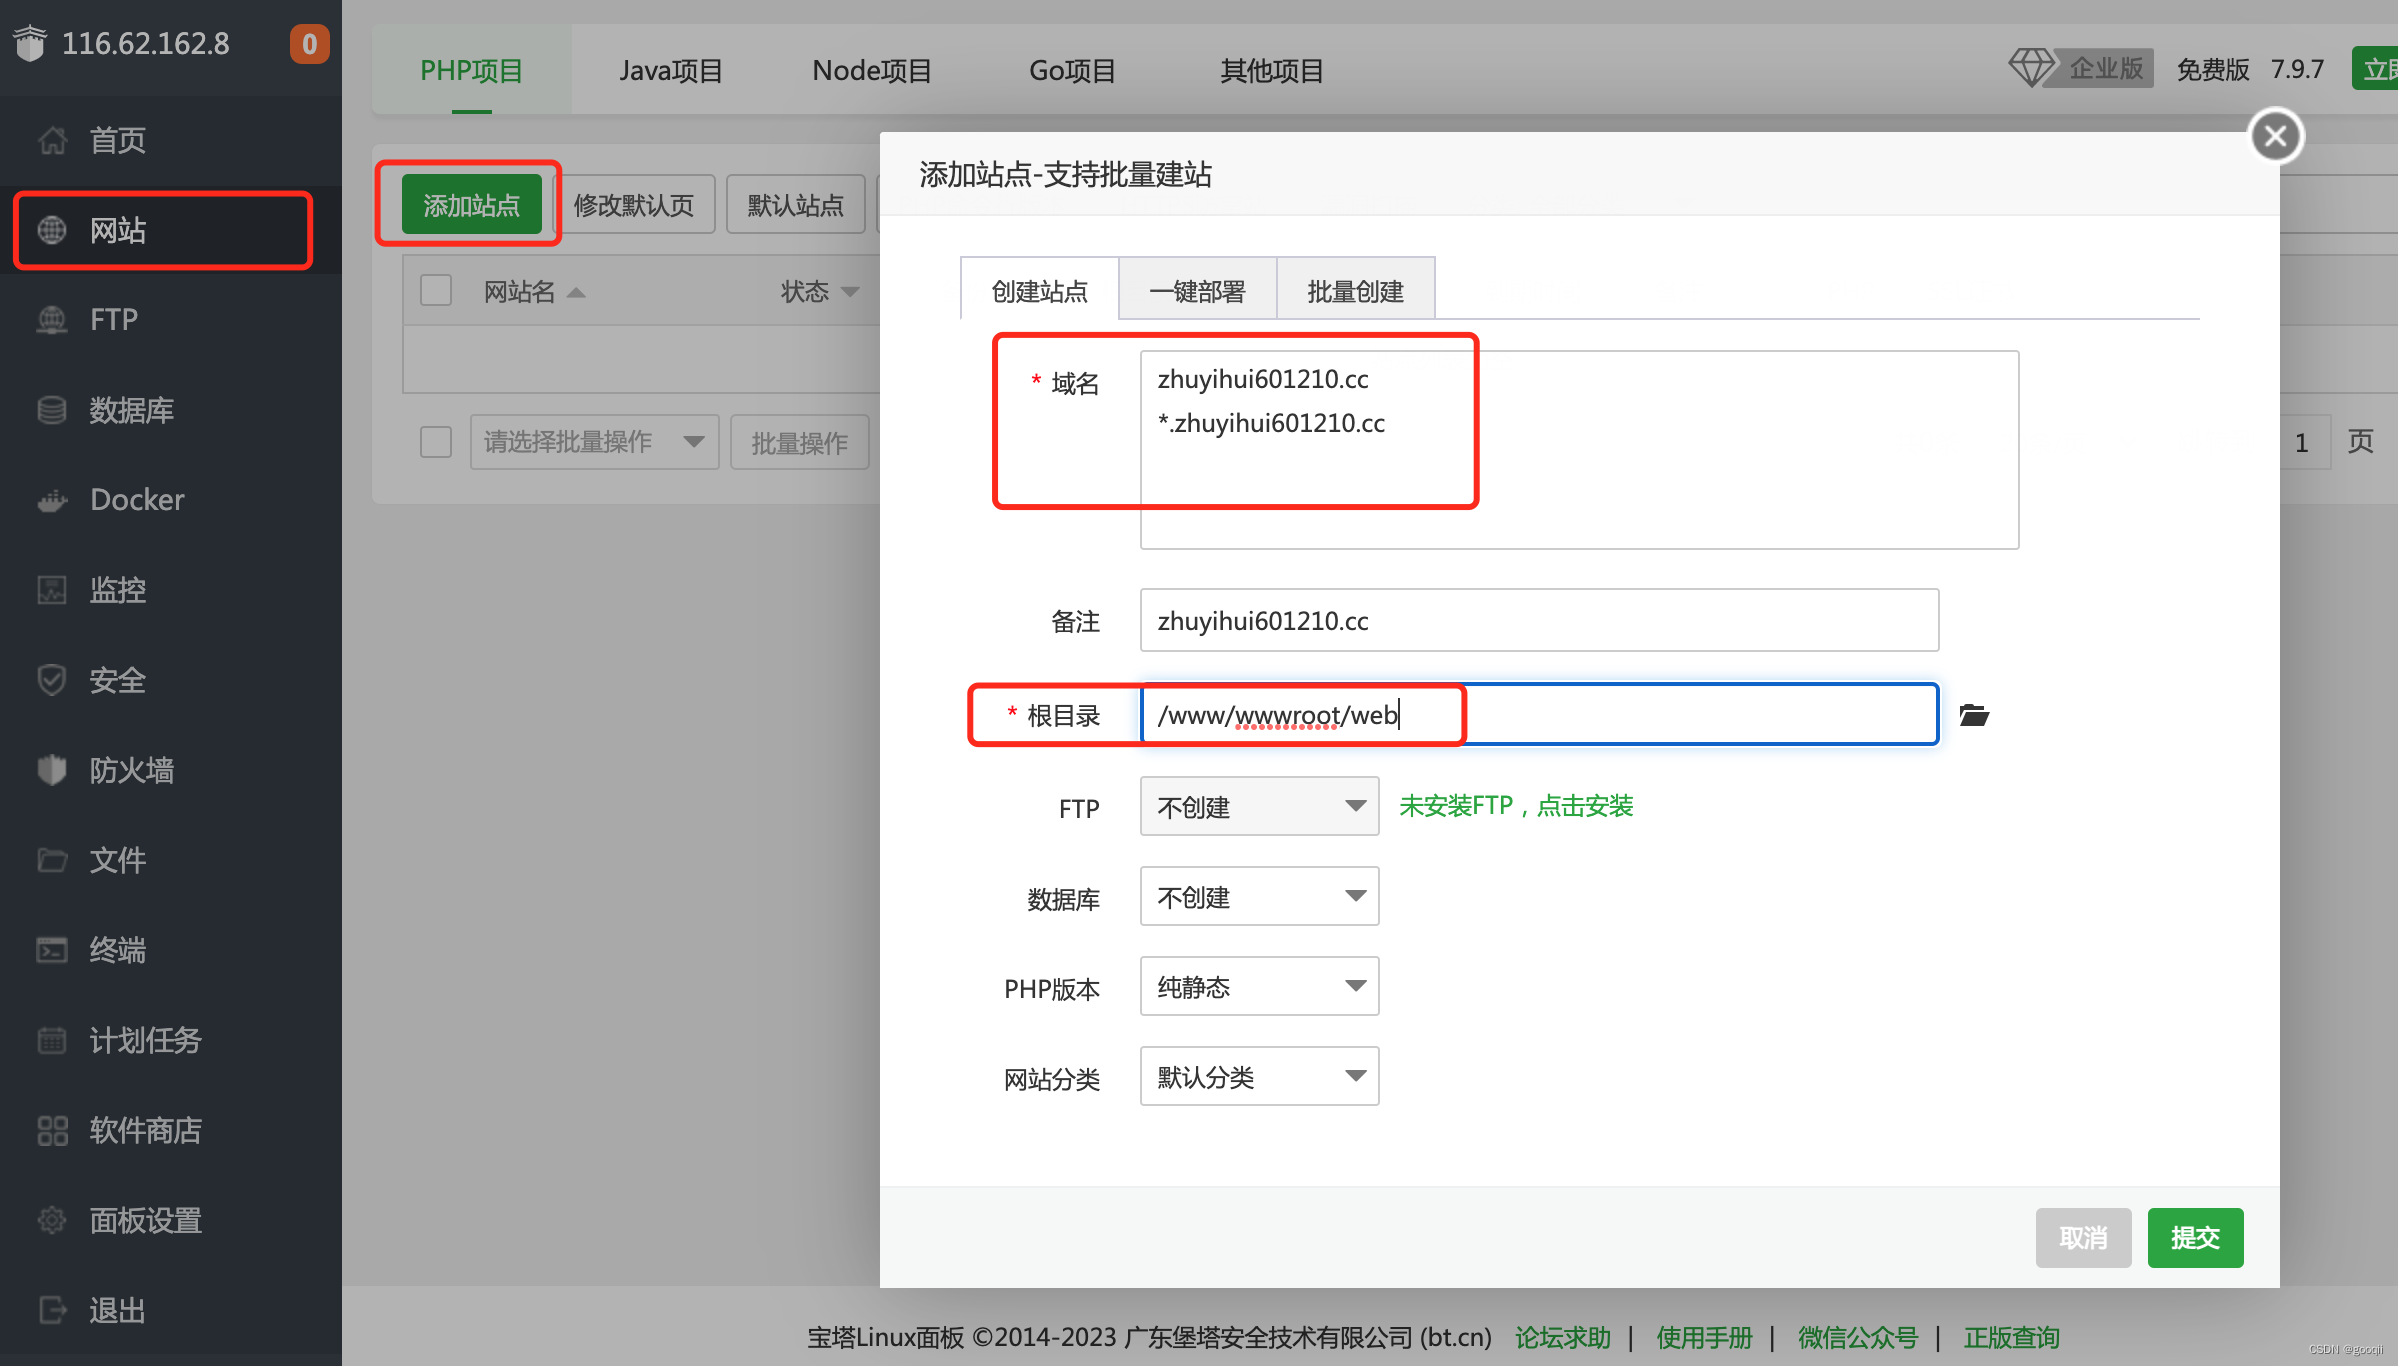Click the 修改默认页 button
Image resolution: width=2398 pixels, height=1366 pixels.
point(634,205)
